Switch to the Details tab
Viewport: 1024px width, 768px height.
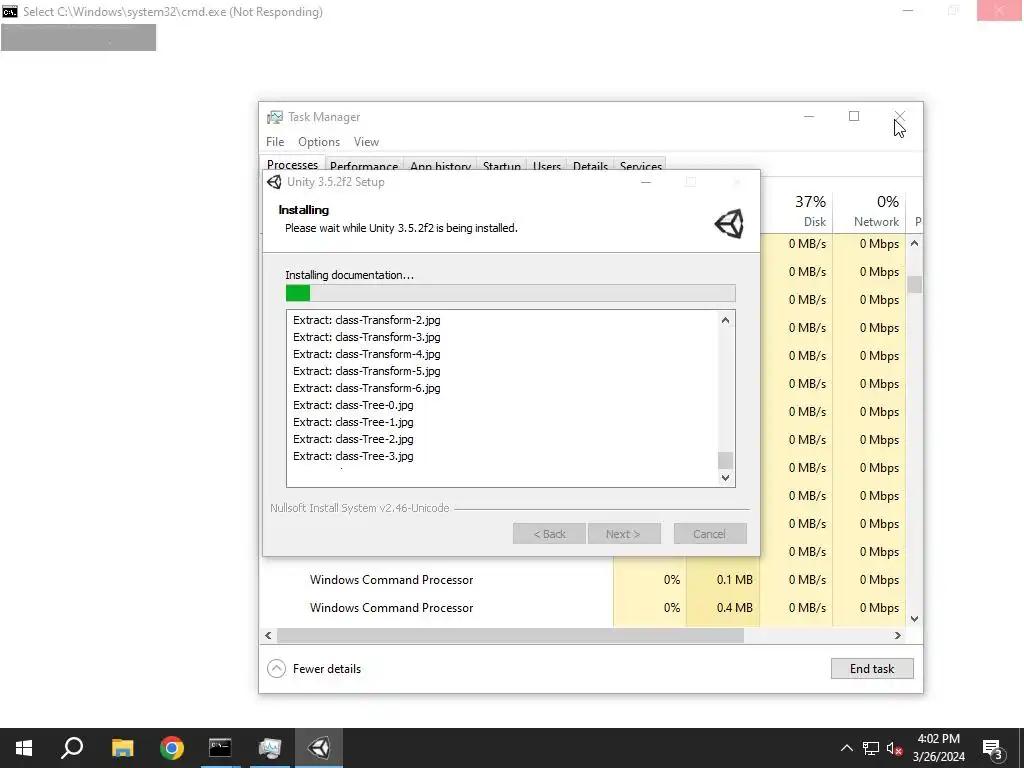click(590, 166)
